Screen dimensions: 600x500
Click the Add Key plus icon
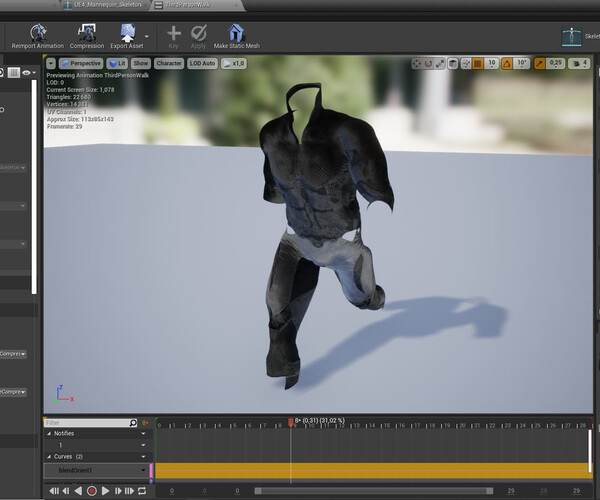tap(174, 33)
